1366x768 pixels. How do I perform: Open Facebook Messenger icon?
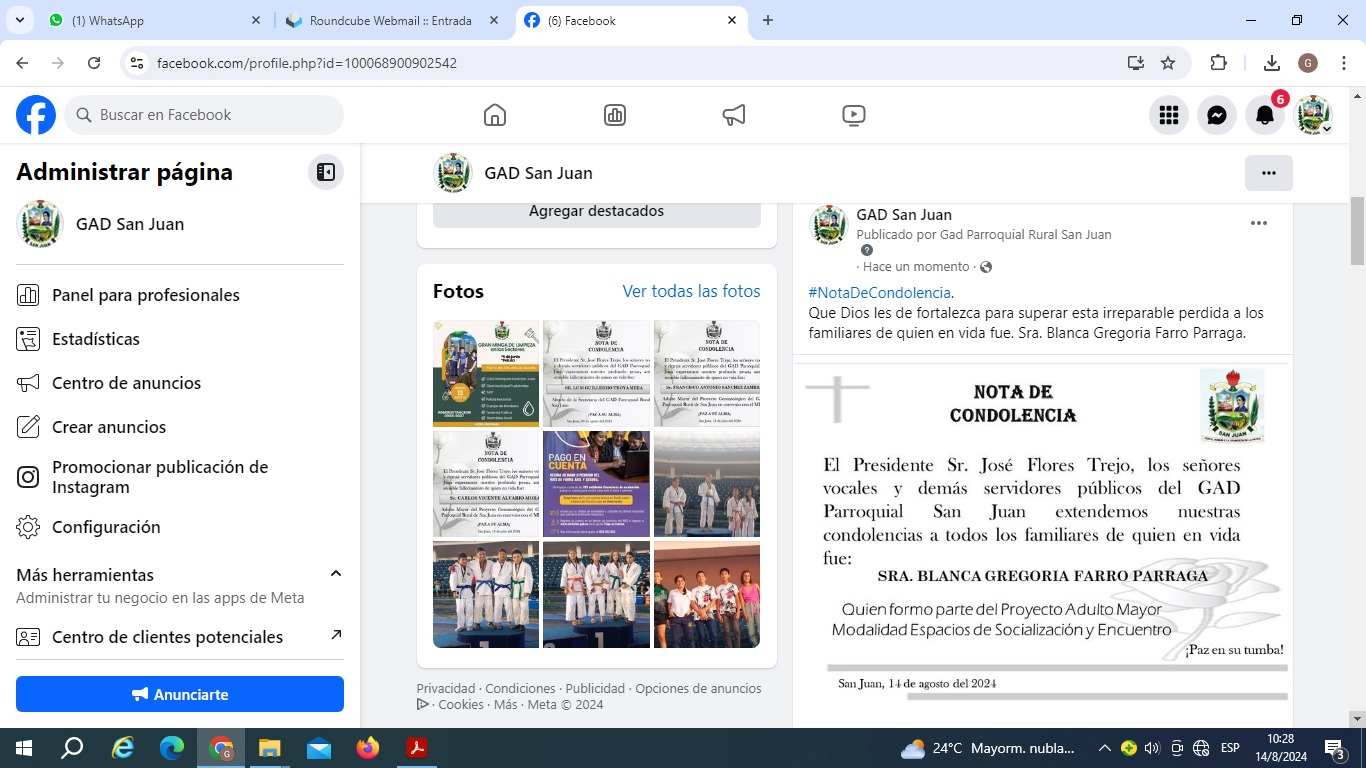click(x=1217, y=116)
